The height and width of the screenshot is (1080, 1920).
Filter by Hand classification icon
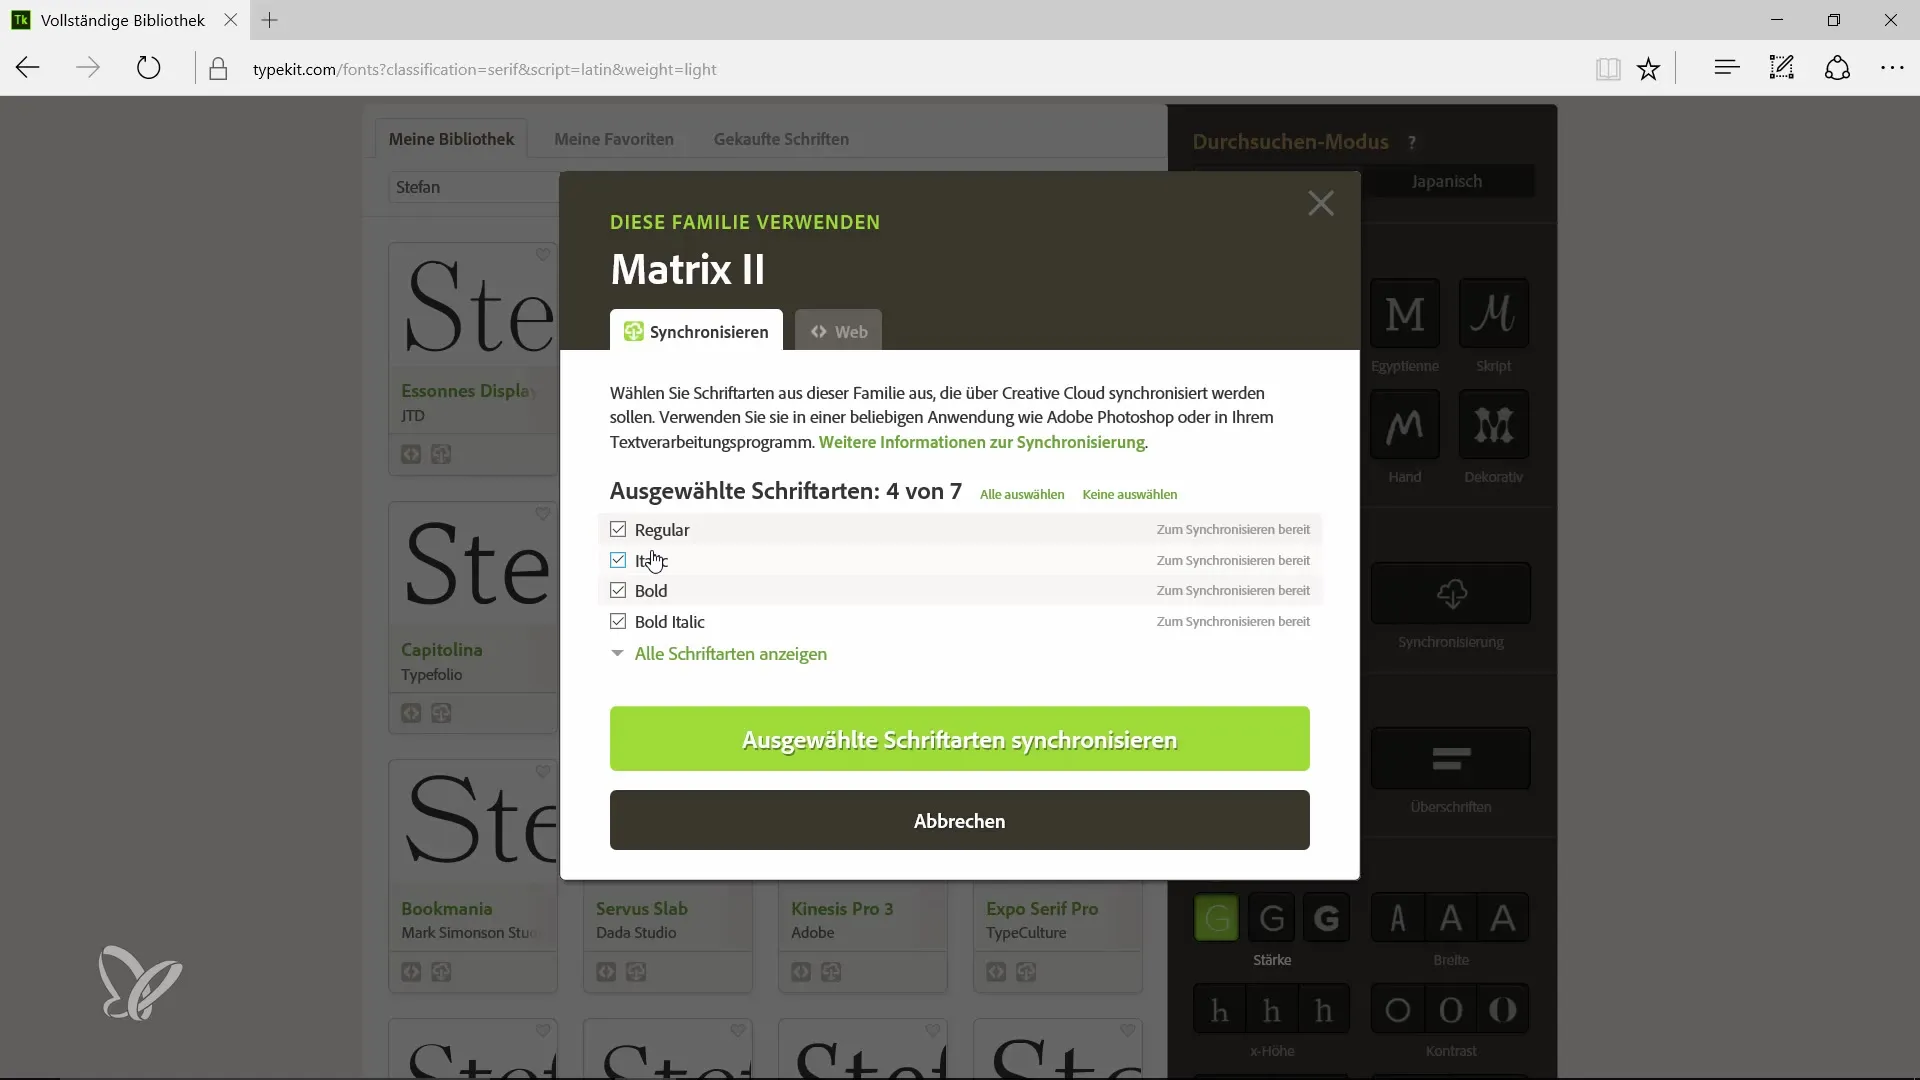(x=1405, y=425)
